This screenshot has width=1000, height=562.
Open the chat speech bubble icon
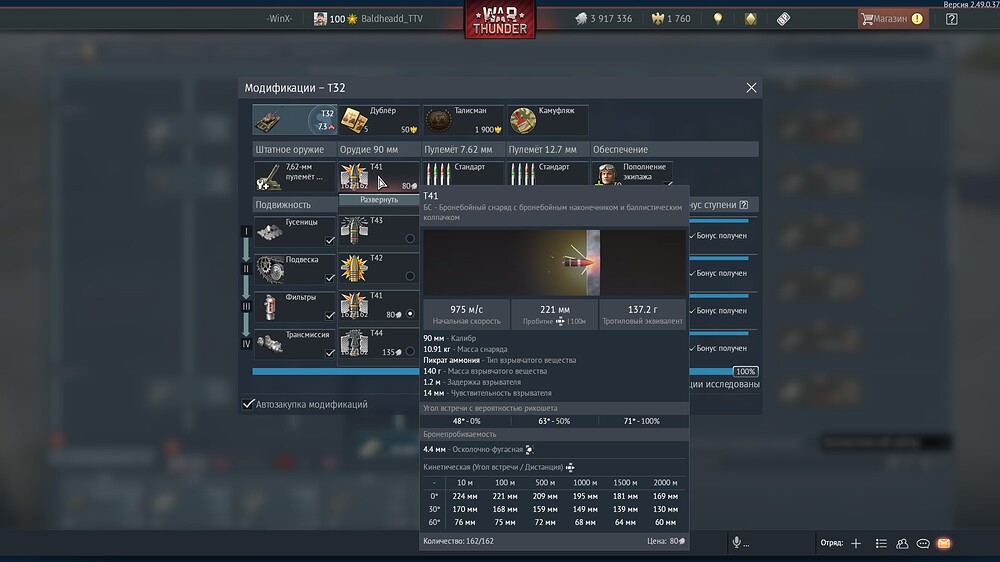point(923,543)
